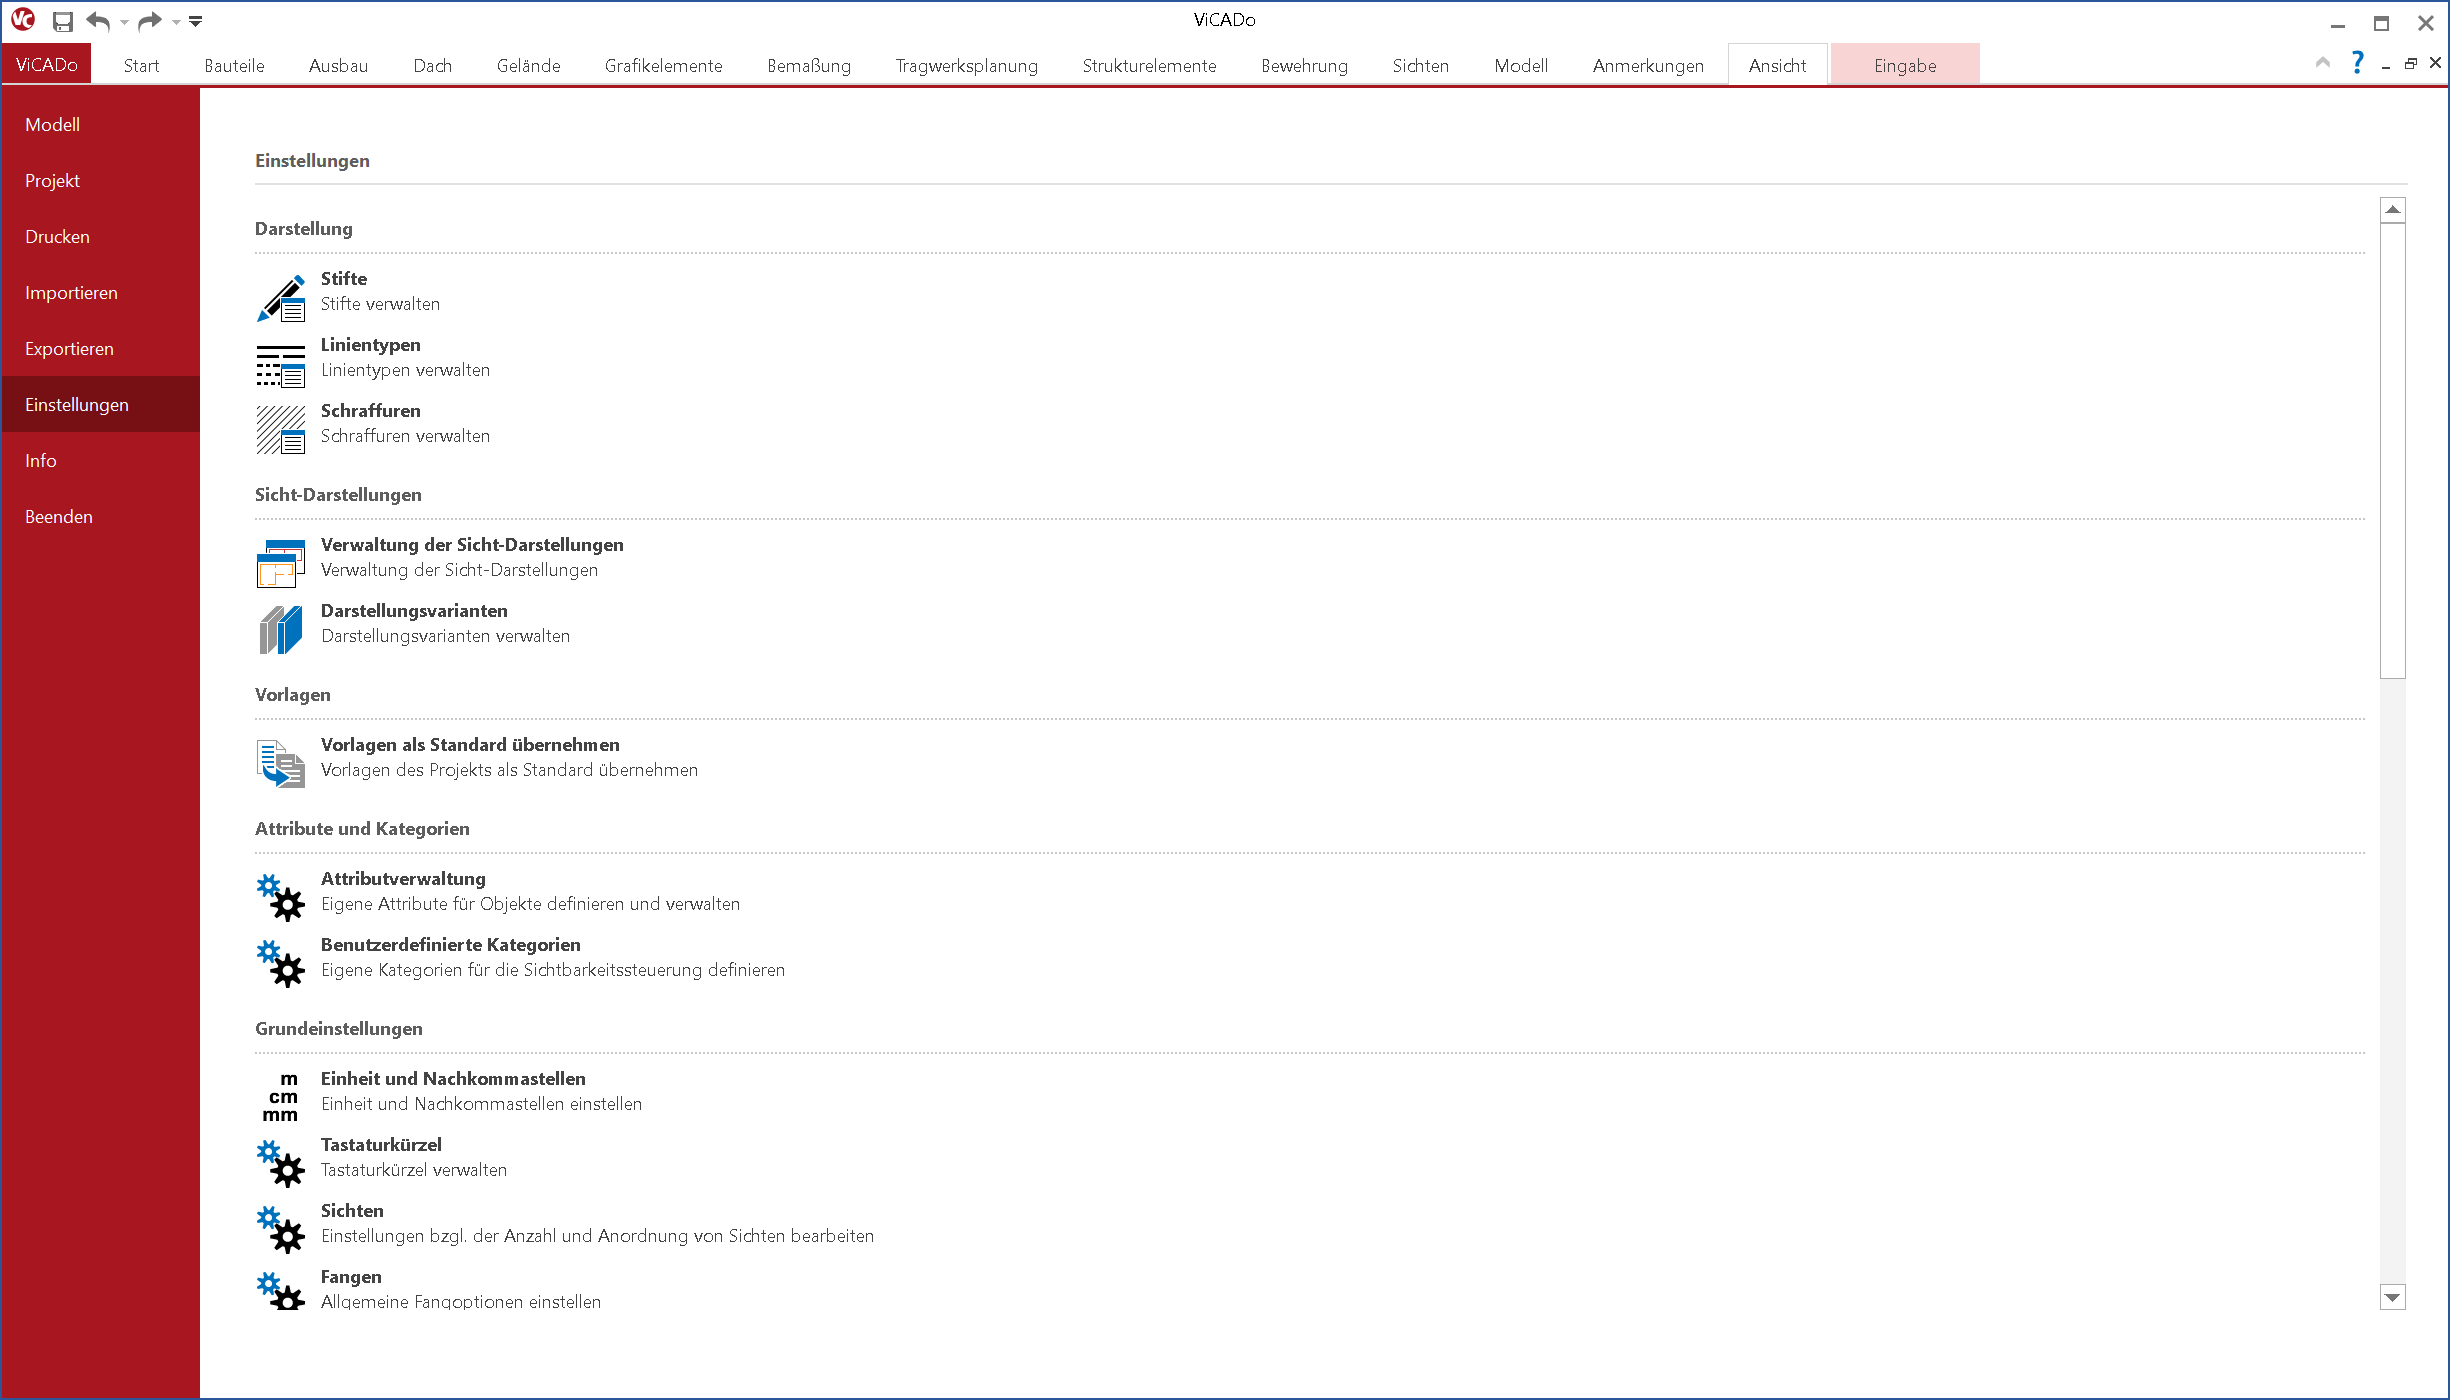Select Info in the red sidebar
Screen dimensions: 2450x1400
[x=100, y=460]
